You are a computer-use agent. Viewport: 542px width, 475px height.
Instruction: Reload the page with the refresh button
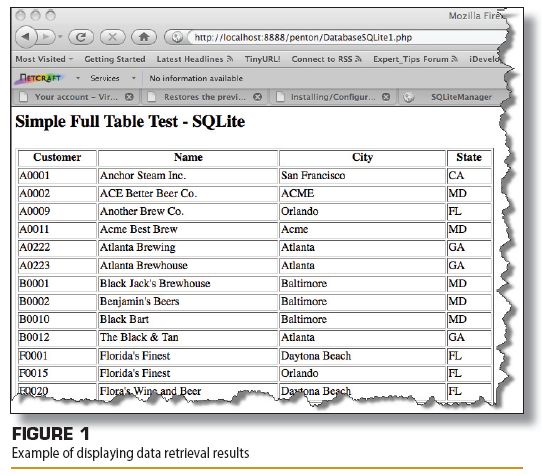(81, 37)
